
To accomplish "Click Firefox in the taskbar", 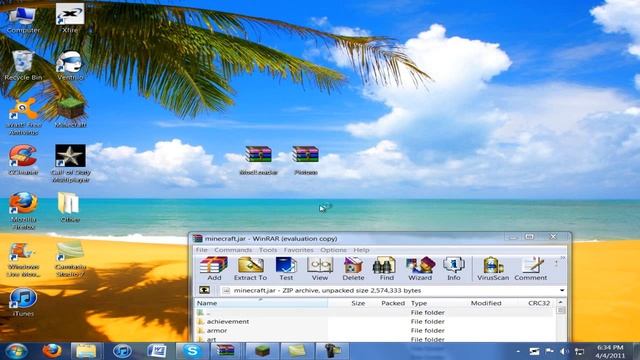I will tap(52, 351).
